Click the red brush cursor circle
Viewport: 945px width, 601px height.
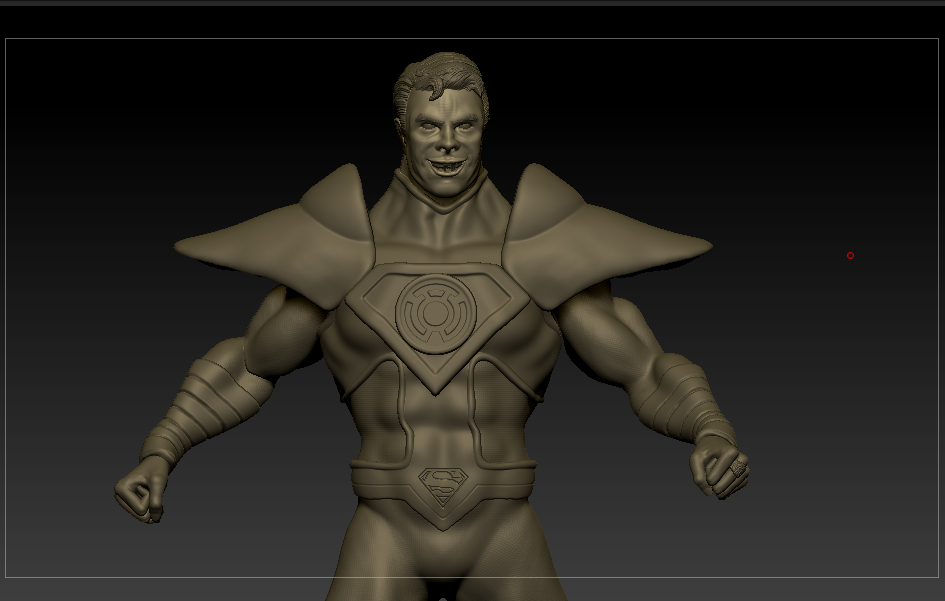pyautogui.click(x=850, y=256)
